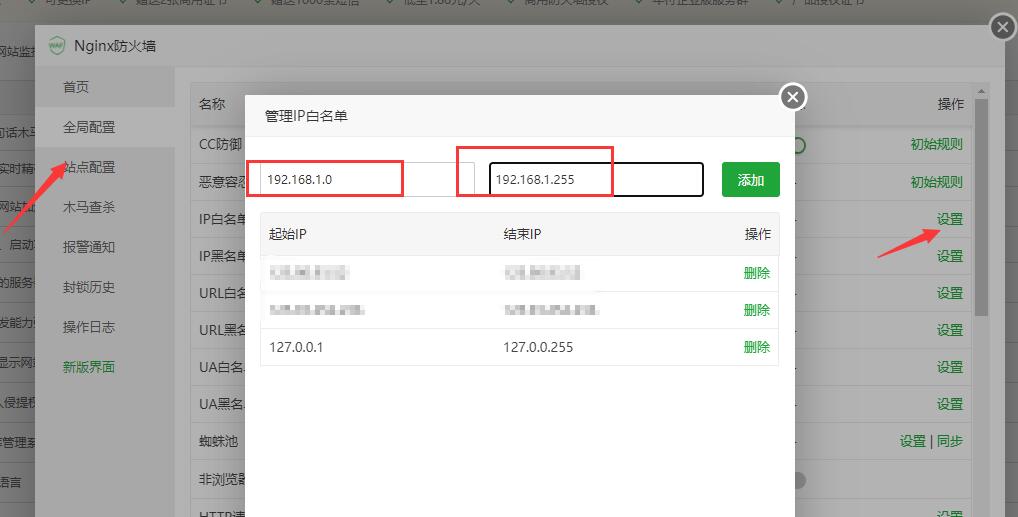This screenshot has width=1018, height=517.
Task: Click the scrollbar up arrow in rules list
Action: coord(981,91)
